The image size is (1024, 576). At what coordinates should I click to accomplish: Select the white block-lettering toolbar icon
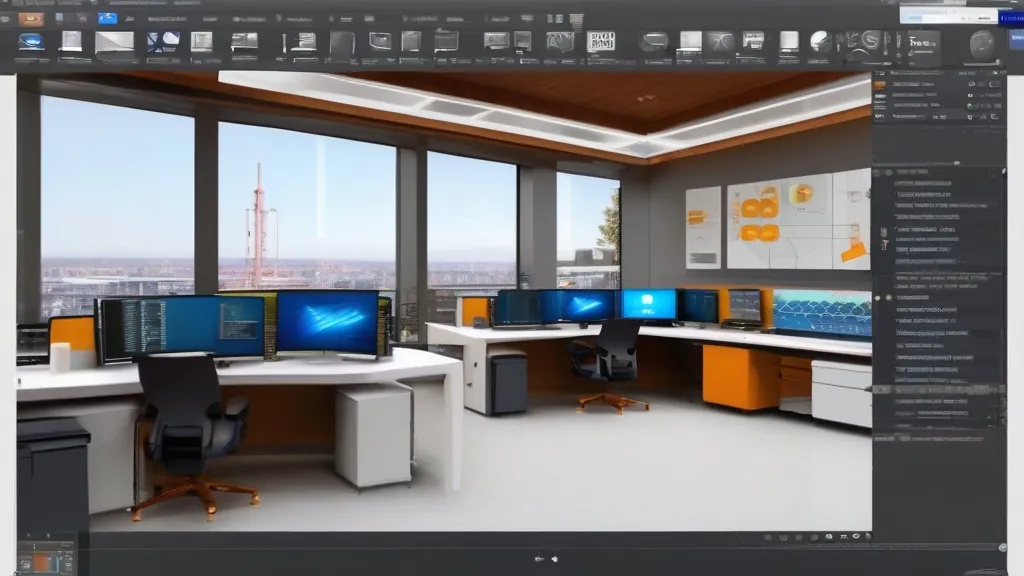(x=601, y=41)
